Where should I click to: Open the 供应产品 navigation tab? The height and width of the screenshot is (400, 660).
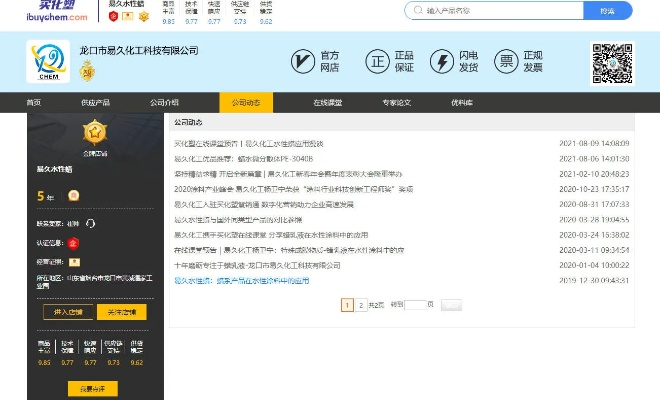95,102
